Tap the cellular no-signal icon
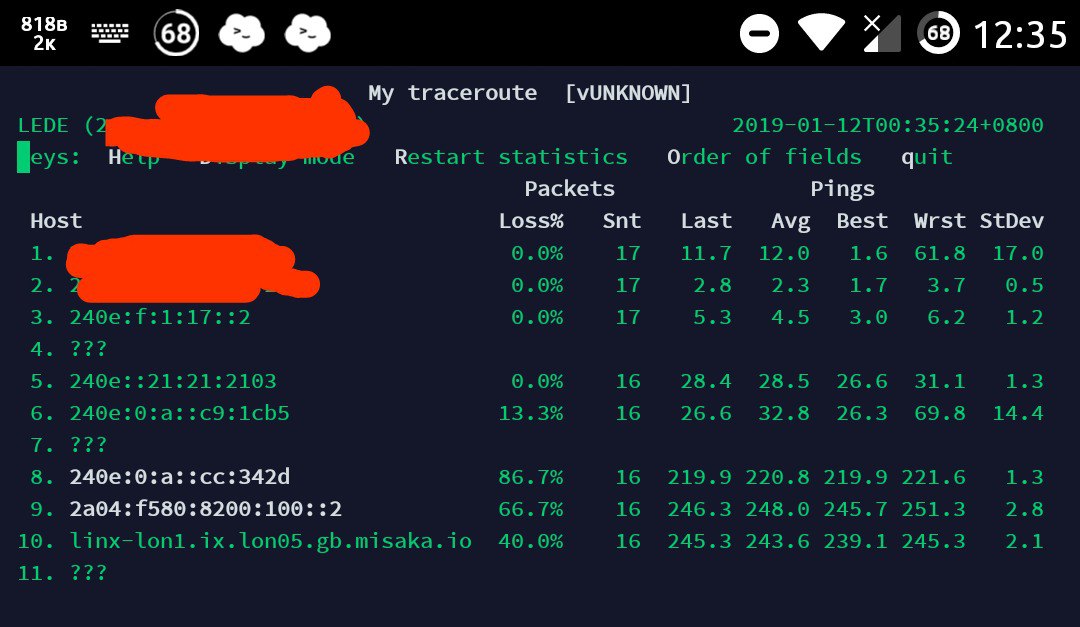The width and height of the screenshot is (1080, 627). click(x=881, y=34)
